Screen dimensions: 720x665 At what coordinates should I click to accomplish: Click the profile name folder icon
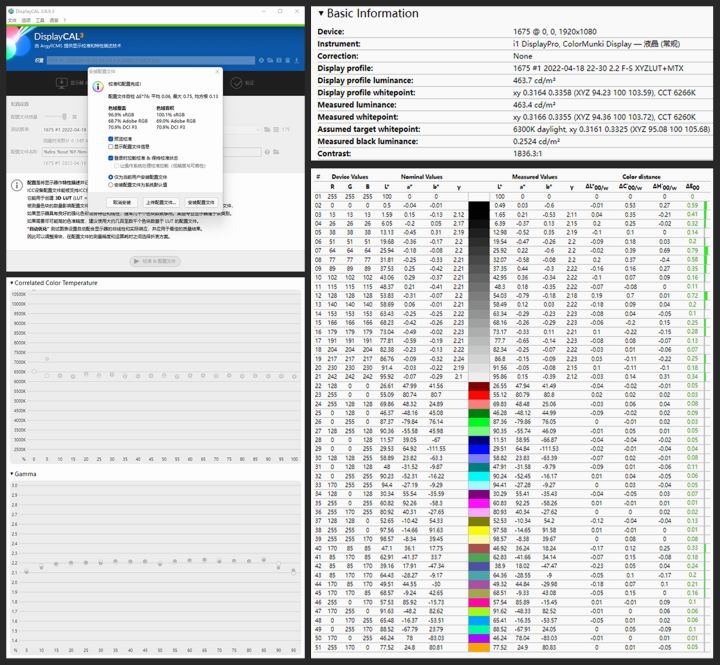click(276, 152)
